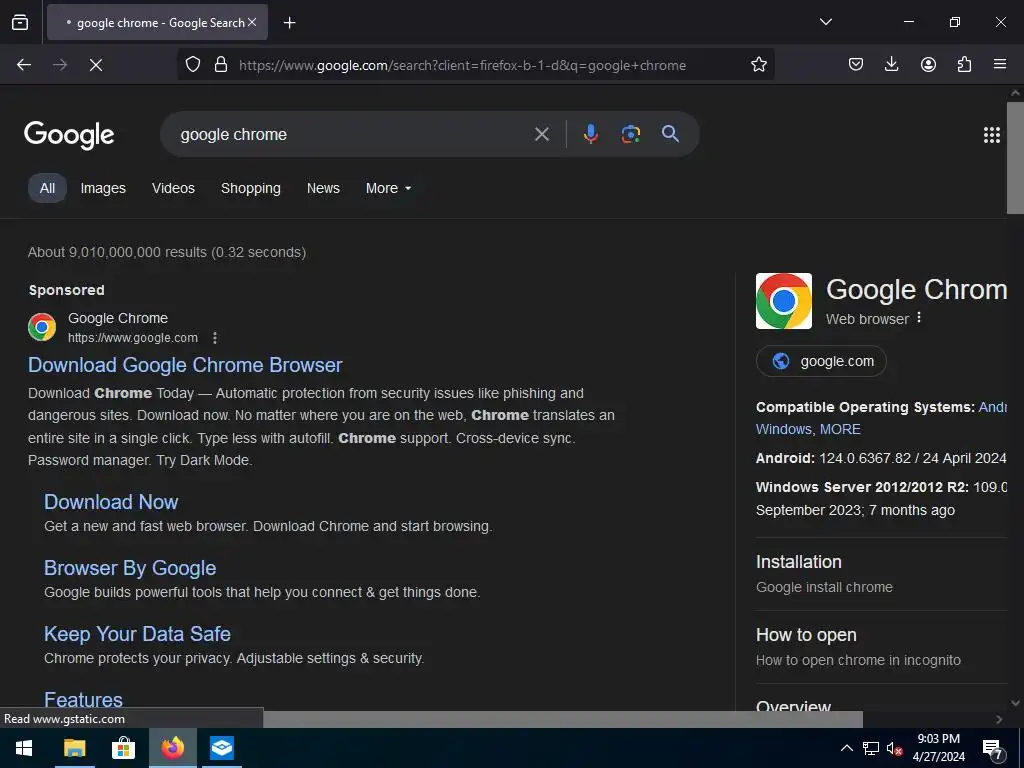The width and height of the screenshot is (1024, 768).
Task: Switch to Shopping results tab
Action: 251,188
